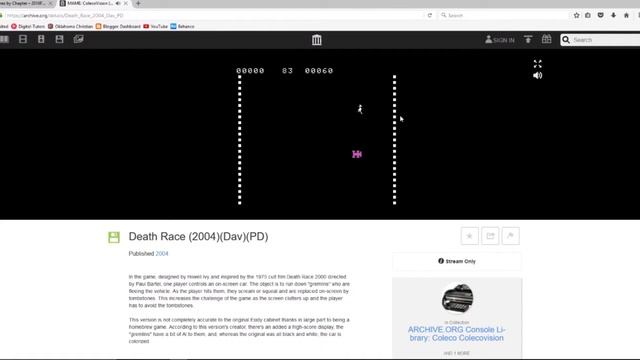Close the MAME ColecoVision tab
Screen dimensions: 640x360
tap(125, 3)
